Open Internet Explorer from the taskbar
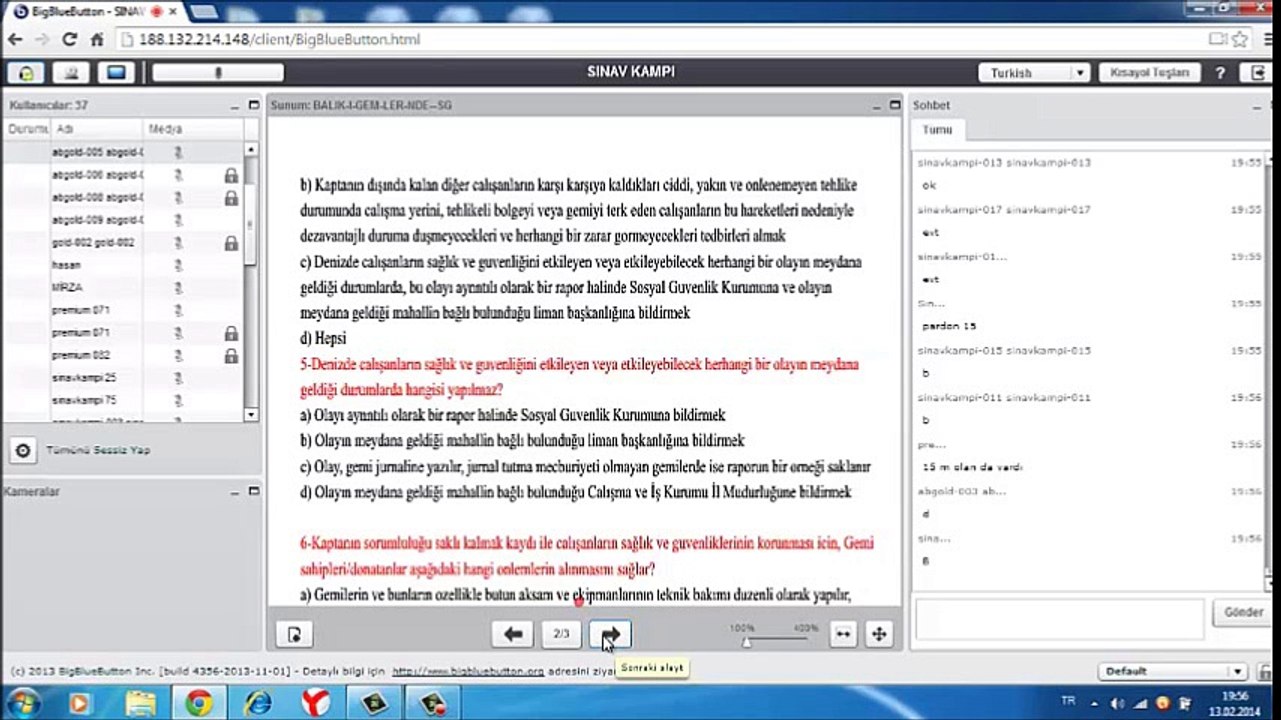This screenshot has height=720, width=1281. coord(257,703)
